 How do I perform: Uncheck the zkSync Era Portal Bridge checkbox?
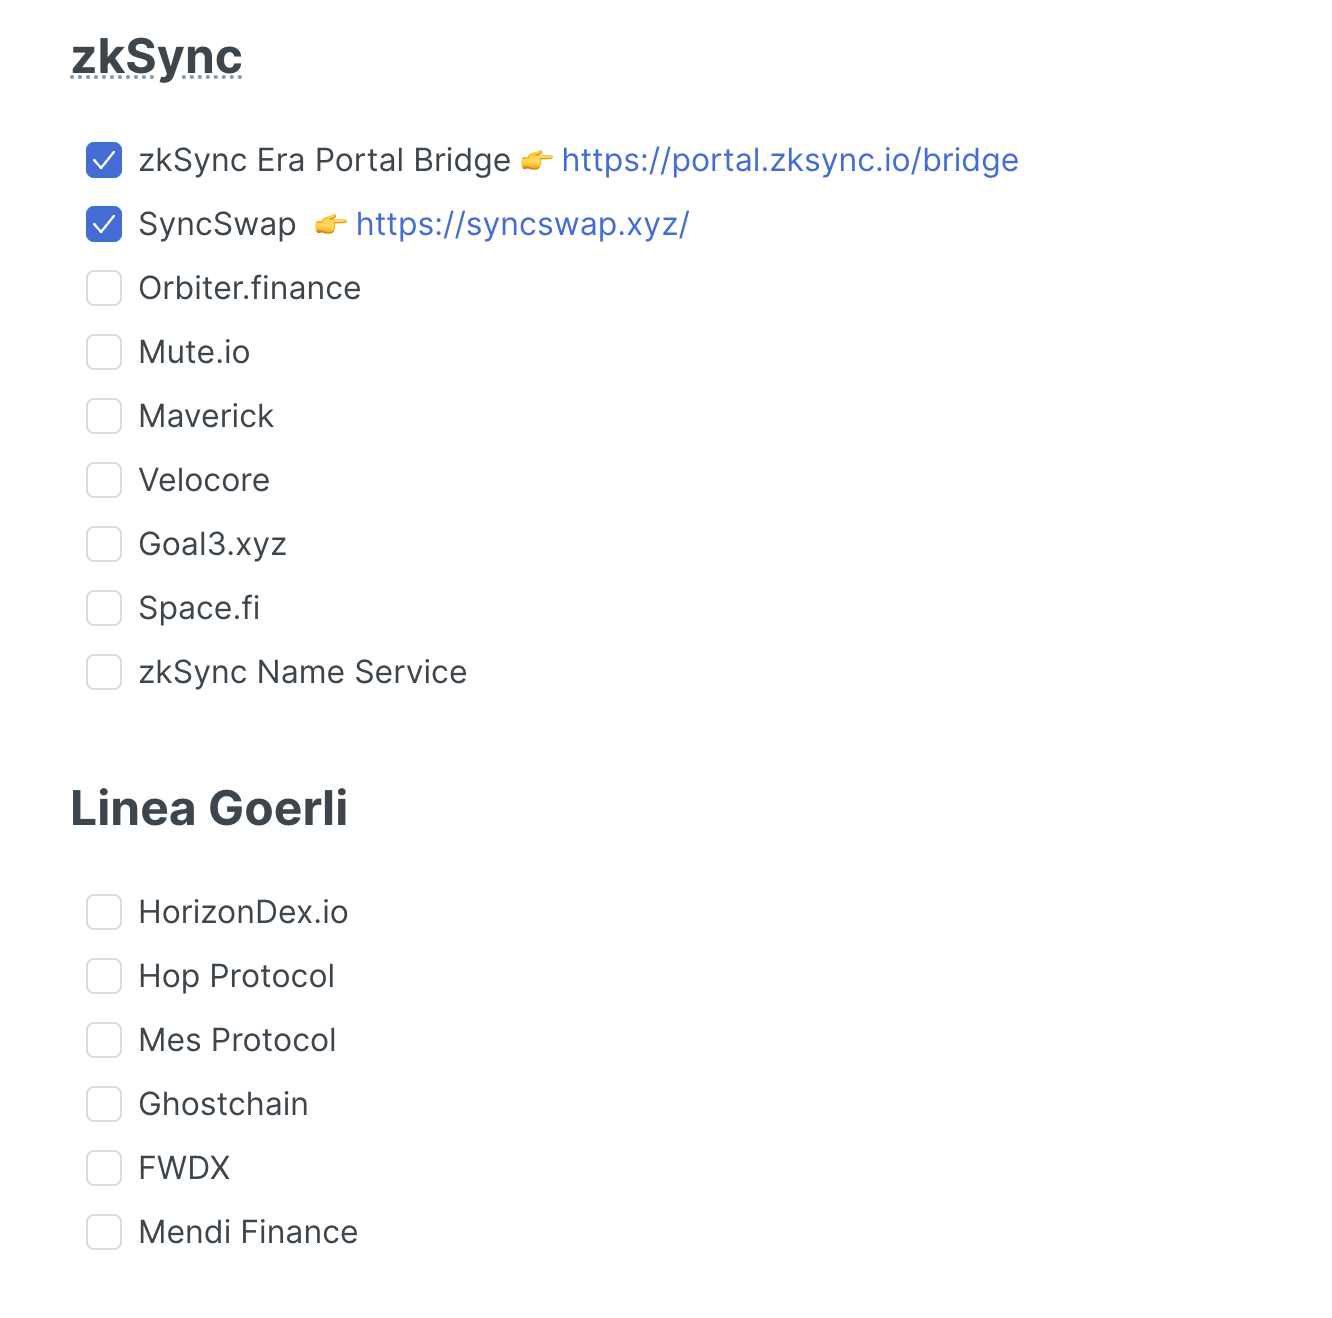pos(104,160)
